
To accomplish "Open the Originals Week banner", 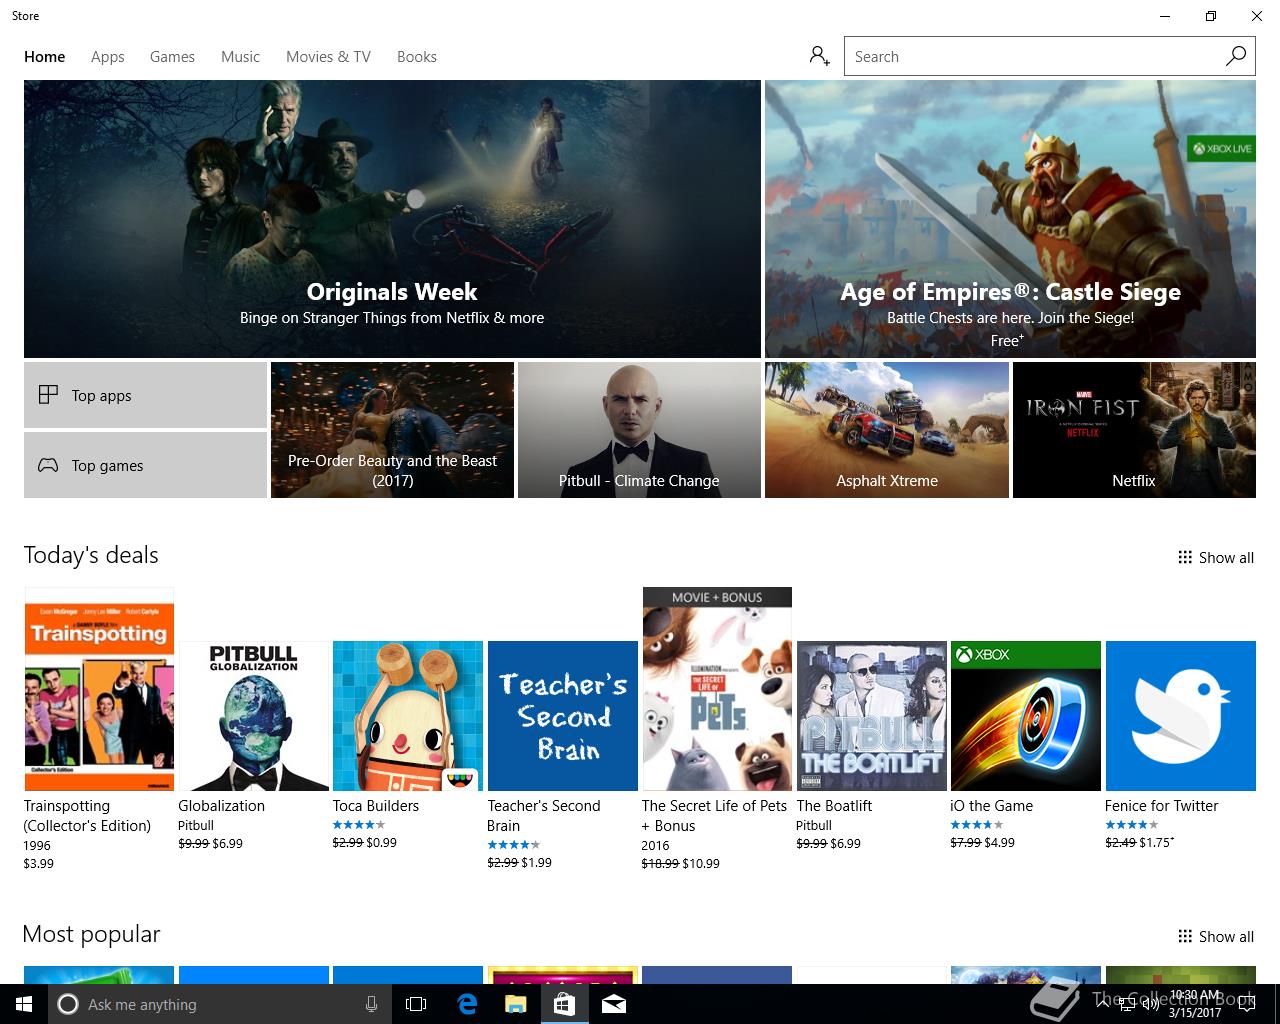I will tap(392, 219).
